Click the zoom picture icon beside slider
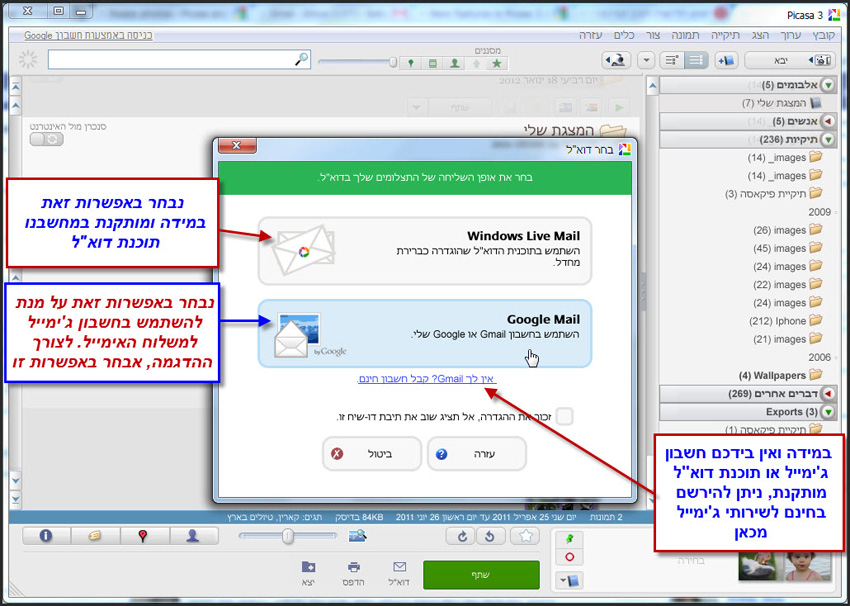The width and height of the screenshot is (850, 606). pyautogui.click(x=358, y=536)
